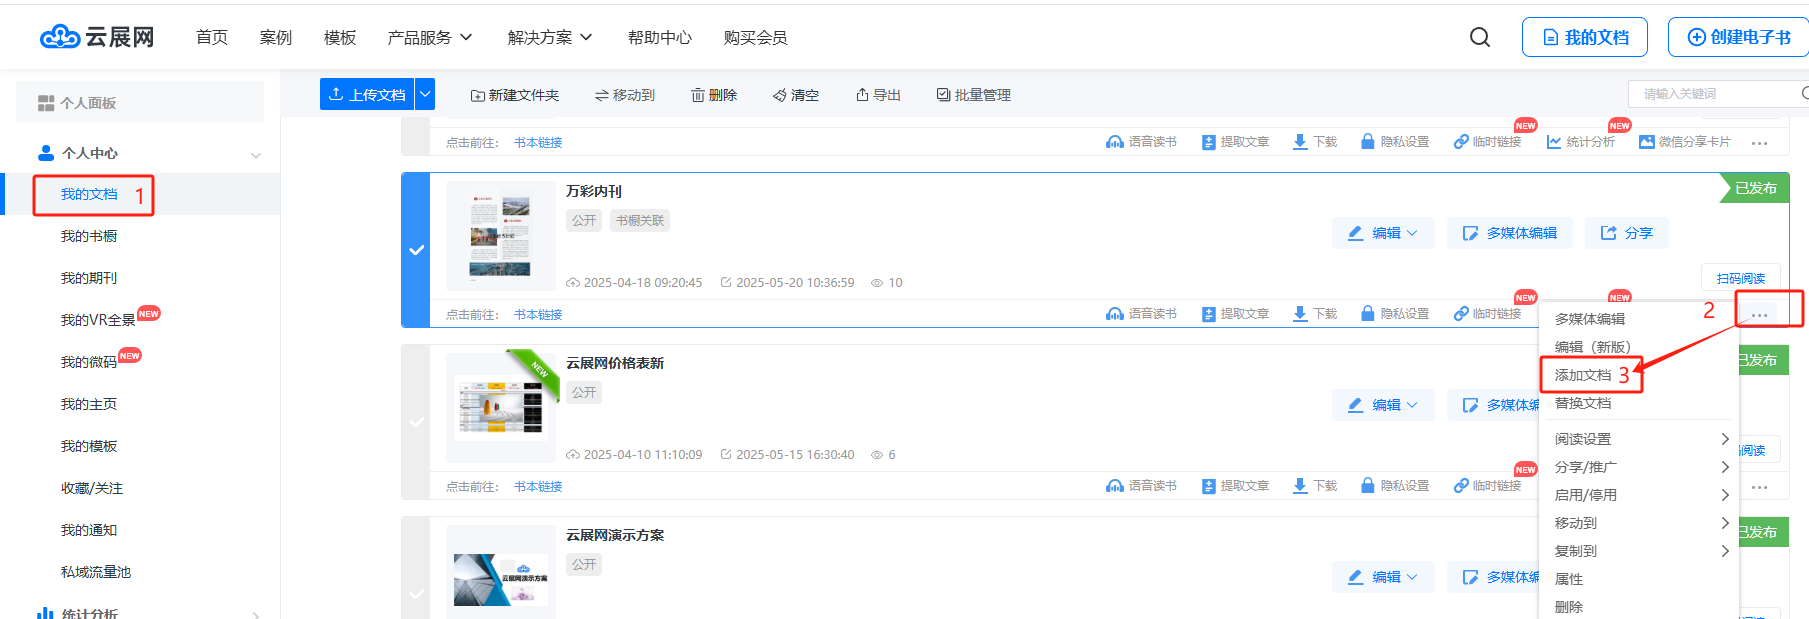Go to 首页 in the top navigation
Viewport: 1809px width, 619px height.
coord(212,37)
